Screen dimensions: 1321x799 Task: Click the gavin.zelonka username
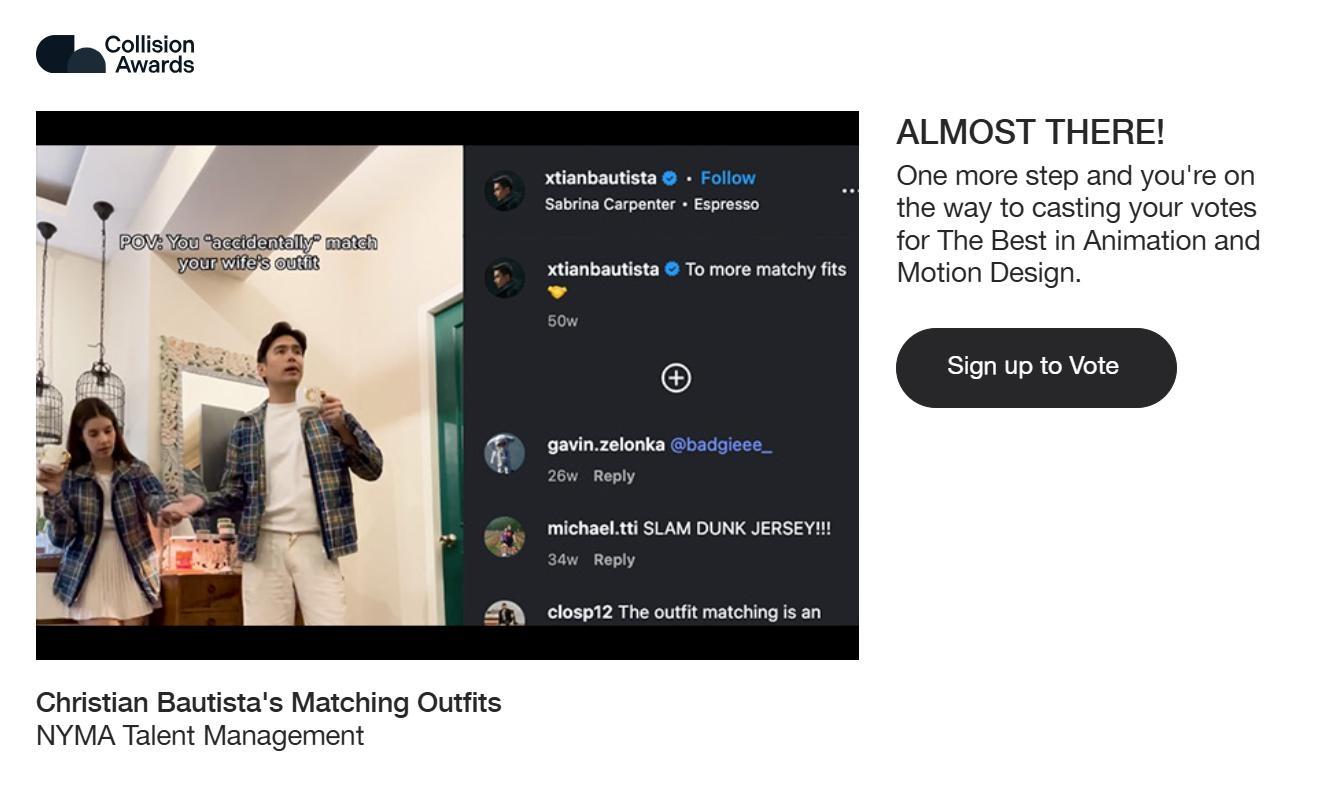(605, 445)
